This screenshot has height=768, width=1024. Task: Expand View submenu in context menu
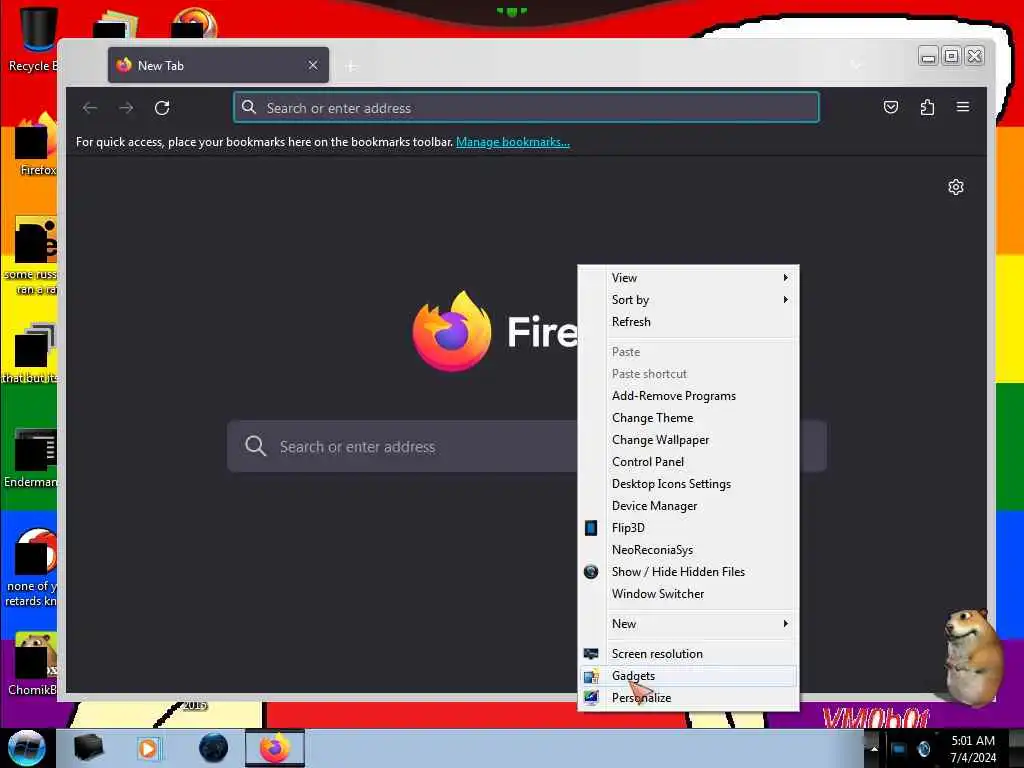(688, 278)
